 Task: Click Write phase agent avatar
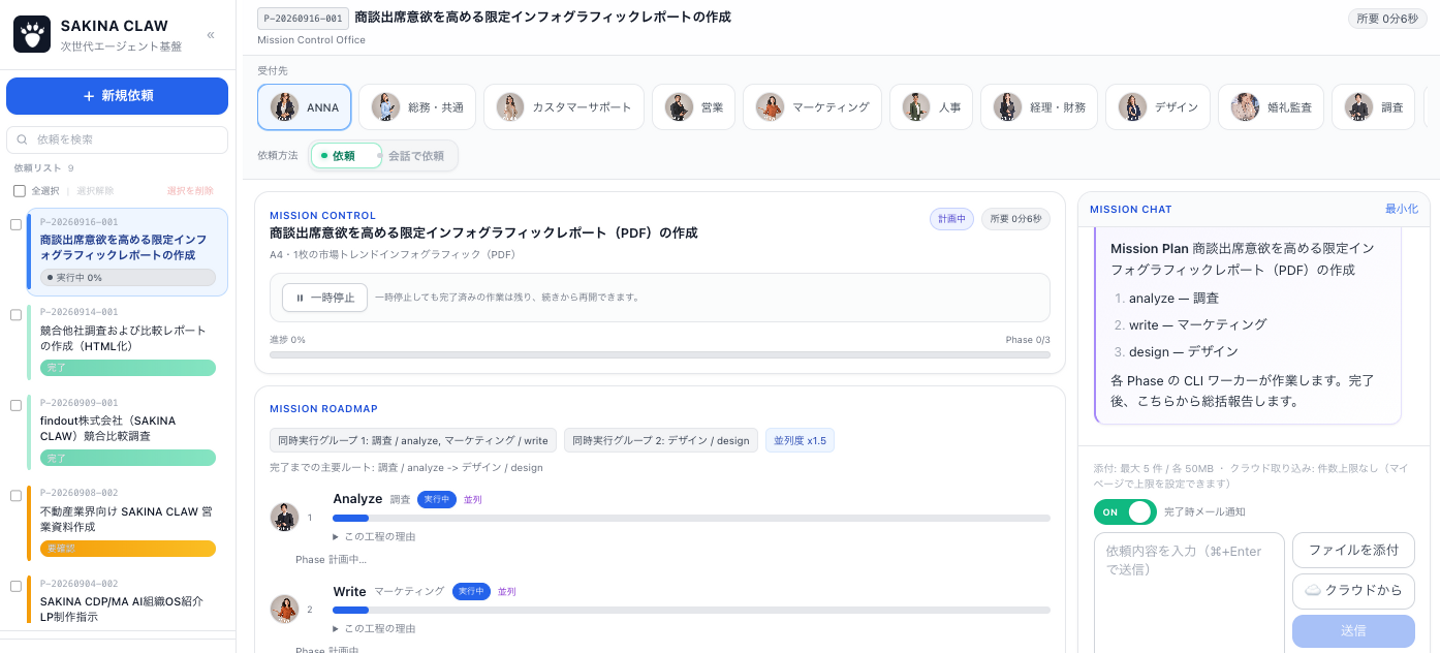point(284,609)
